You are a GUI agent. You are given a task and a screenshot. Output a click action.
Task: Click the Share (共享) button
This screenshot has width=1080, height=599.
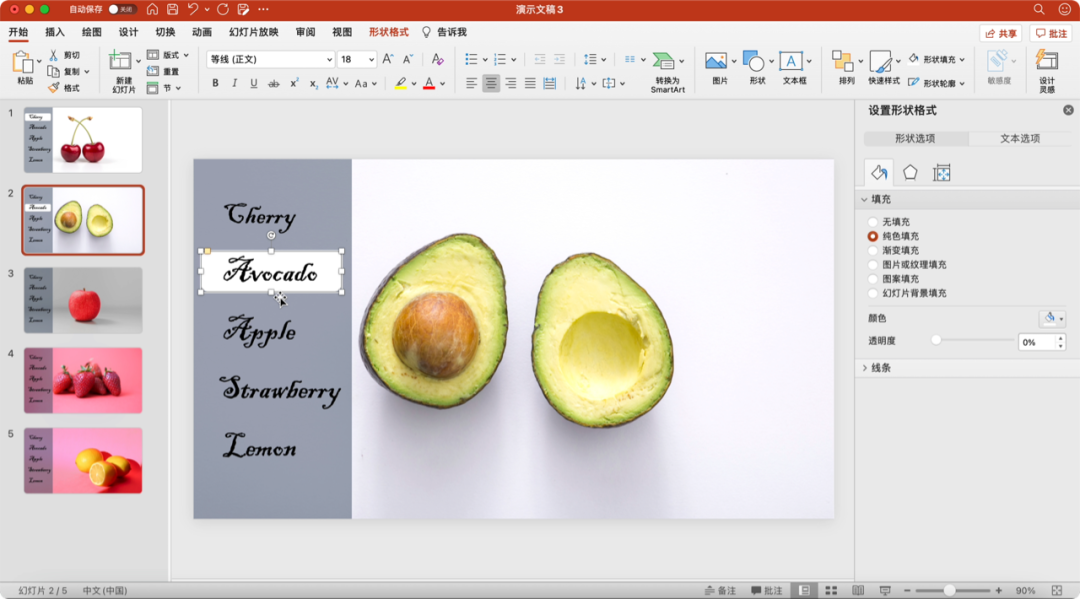[x=1000, y=33]
